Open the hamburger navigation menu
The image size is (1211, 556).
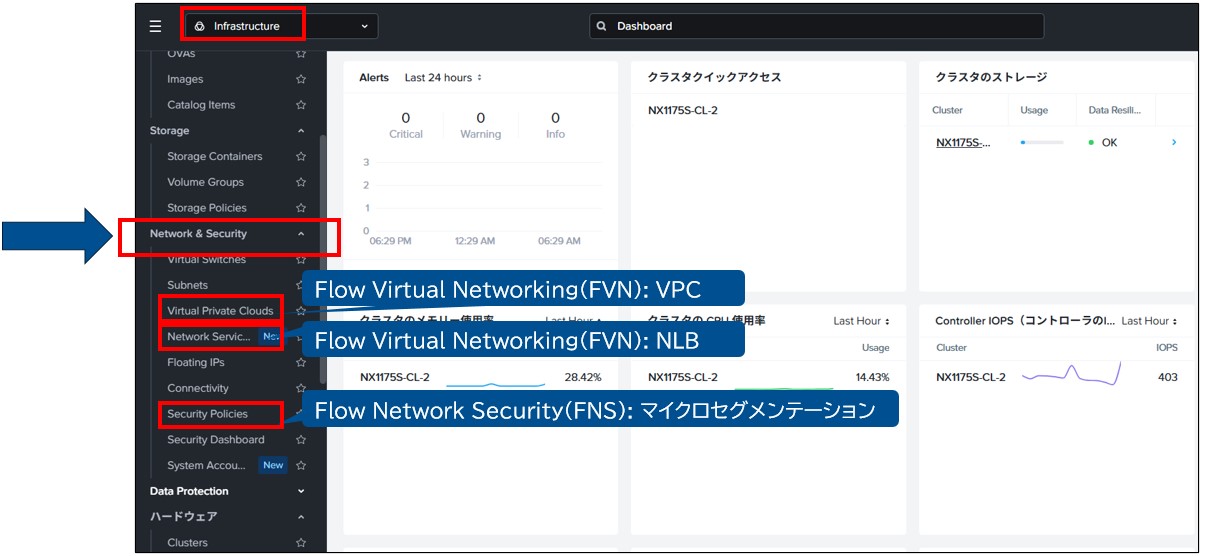155,26
